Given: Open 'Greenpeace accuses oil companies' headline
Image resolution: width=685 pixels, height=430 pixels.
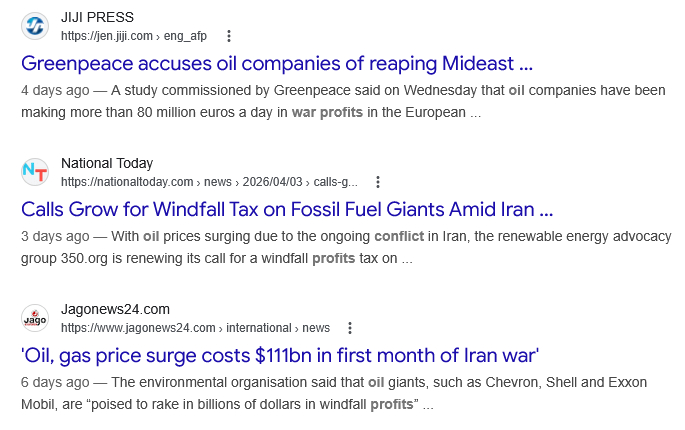Looking at the screenshot, I should pos(277,64).
